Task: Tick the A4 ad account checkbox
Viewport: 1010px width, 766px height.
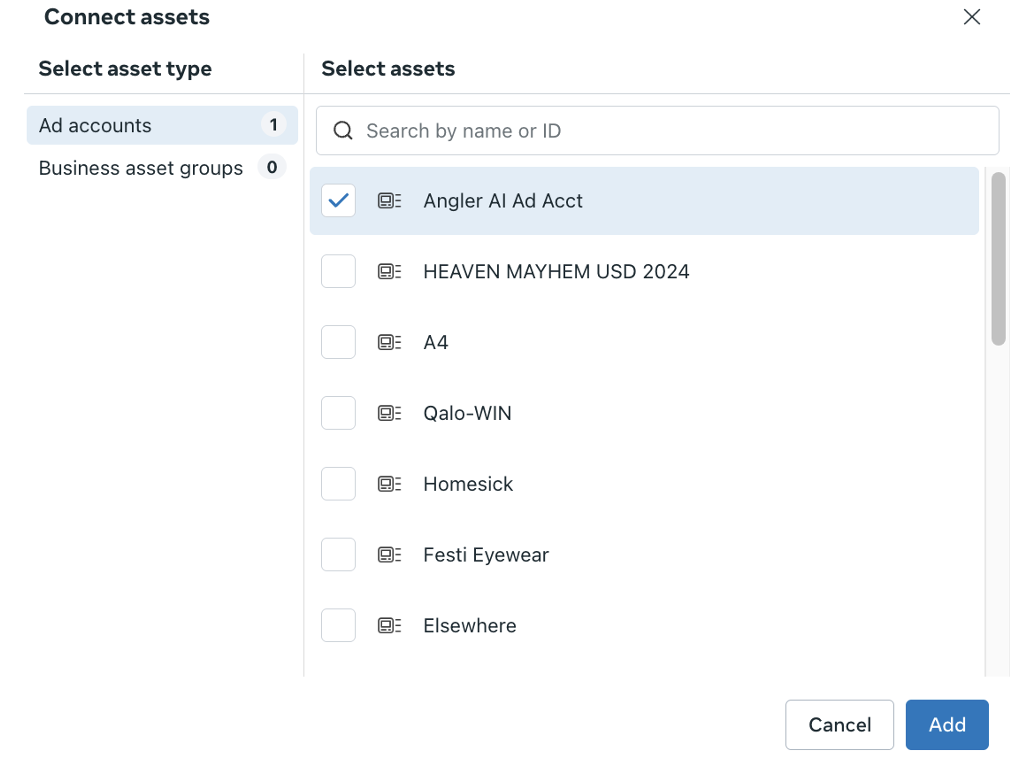Action: click(x=338, y=342)
